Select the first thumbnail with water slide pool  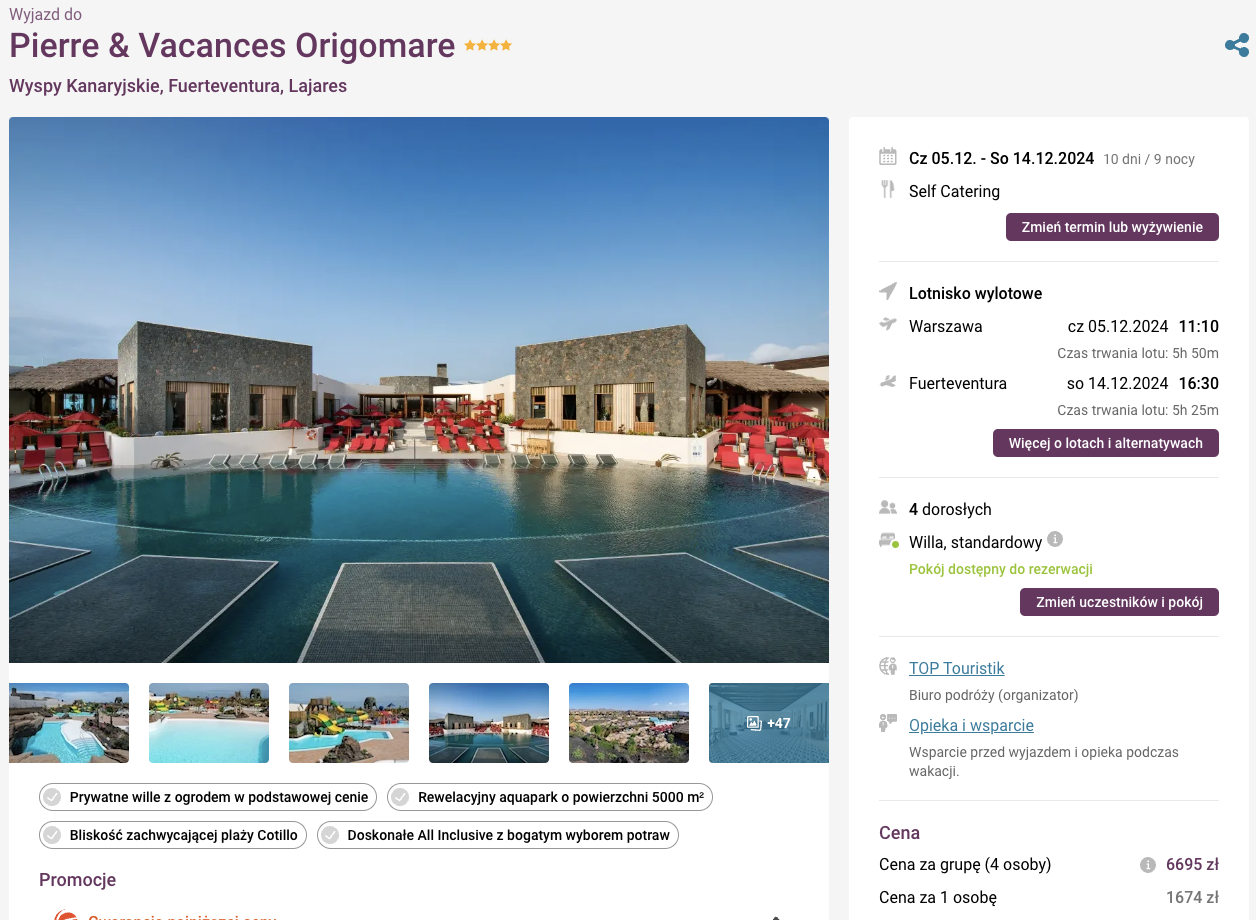click(x=69, y=723)
